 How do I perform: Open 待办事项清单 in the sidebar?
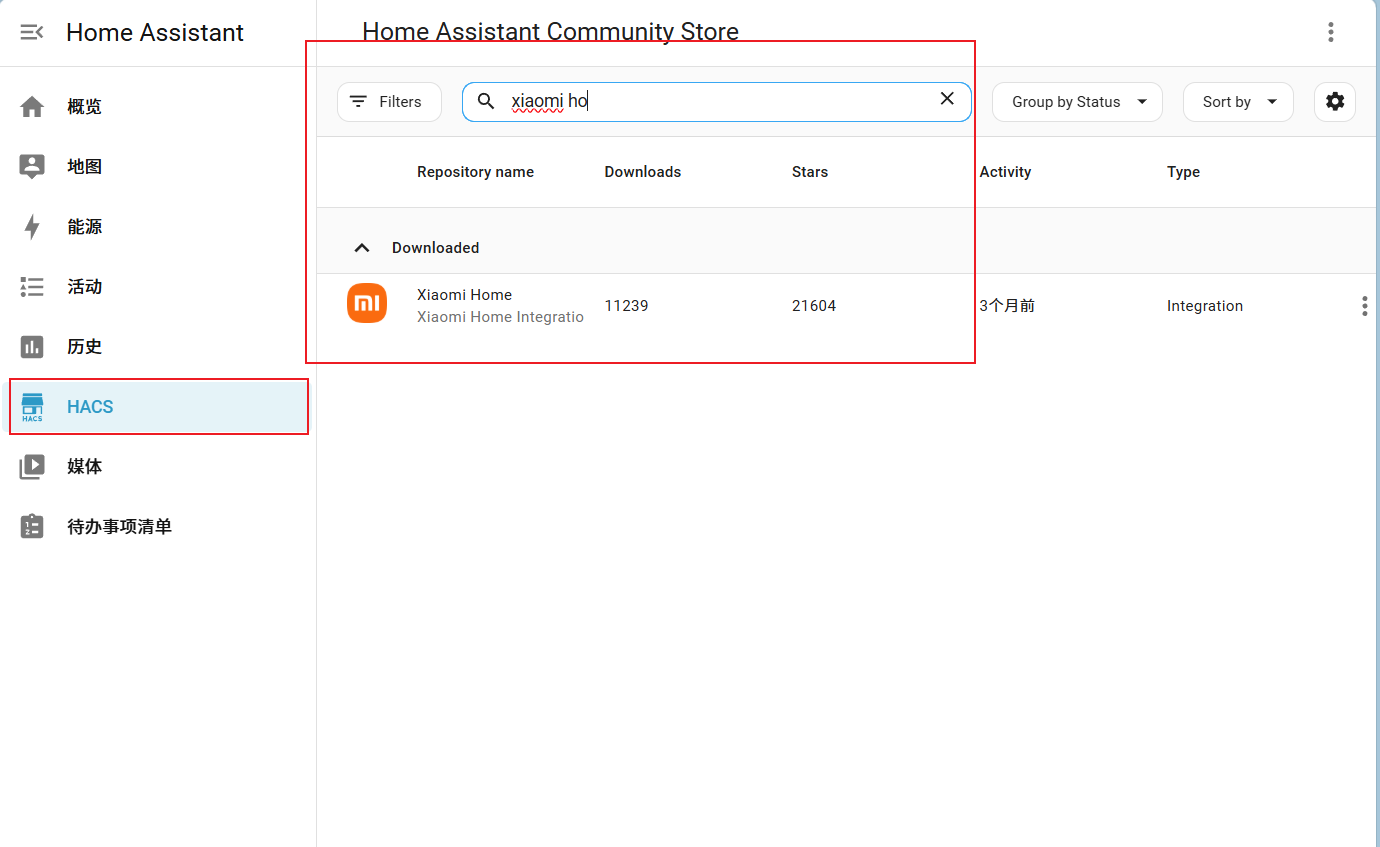pyautogui.click(x=119, y=527)
